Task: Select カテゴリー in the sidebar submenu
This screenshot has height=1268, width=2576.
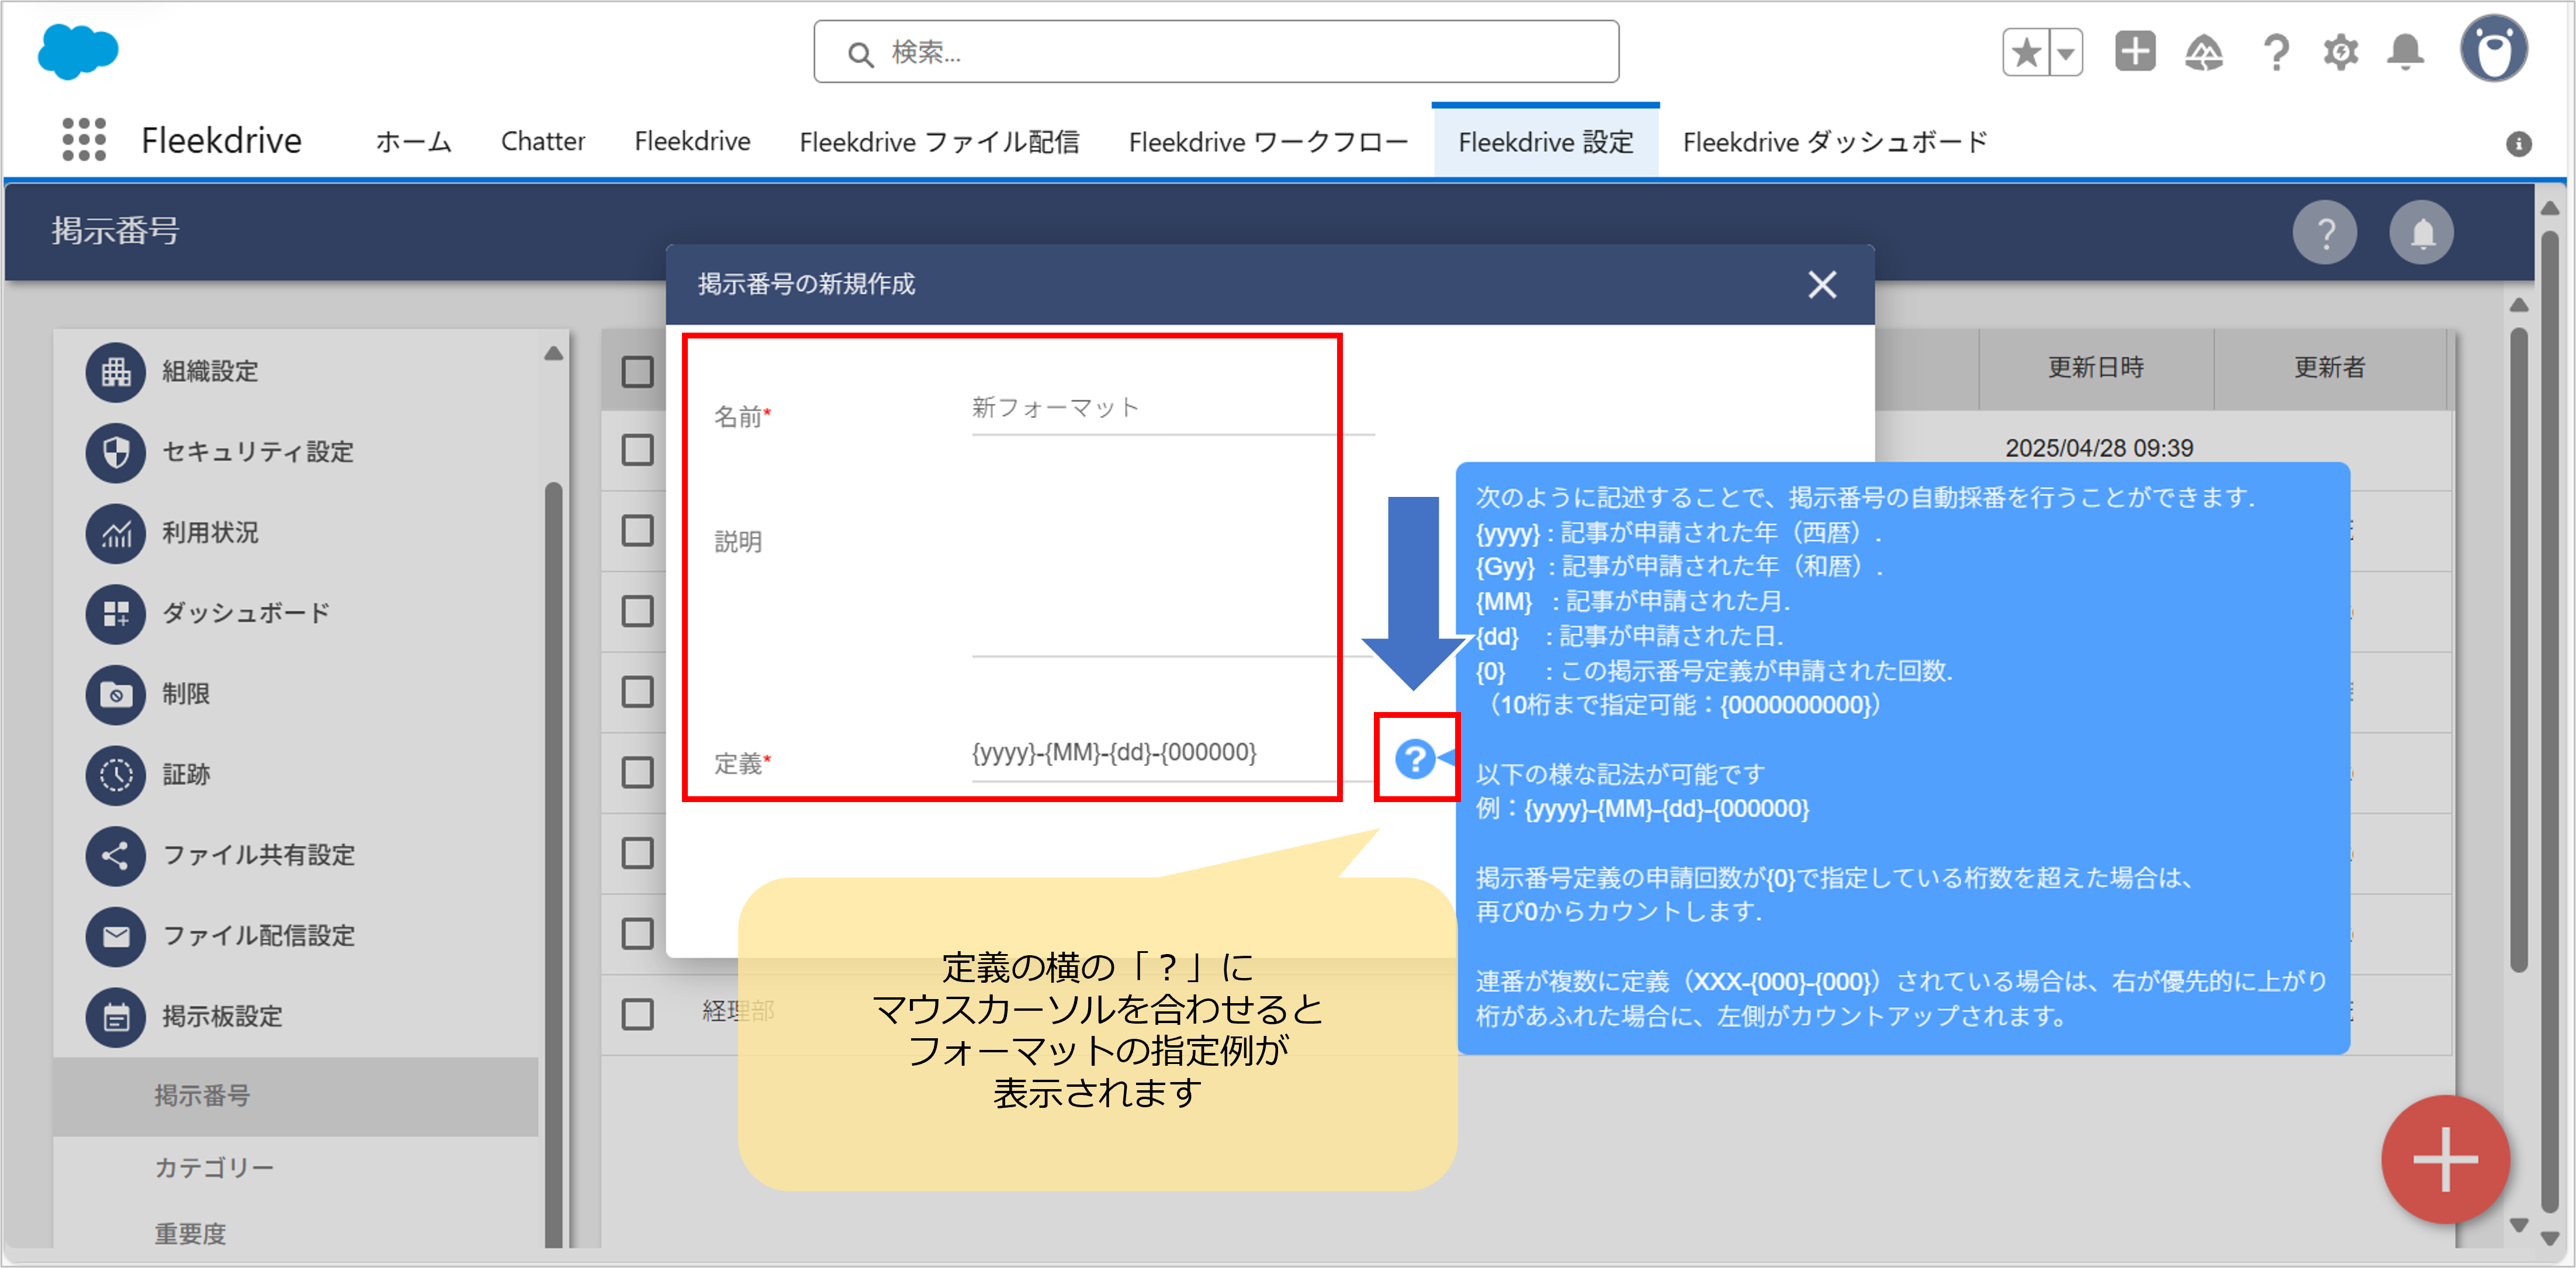Action: [213, 1168]
